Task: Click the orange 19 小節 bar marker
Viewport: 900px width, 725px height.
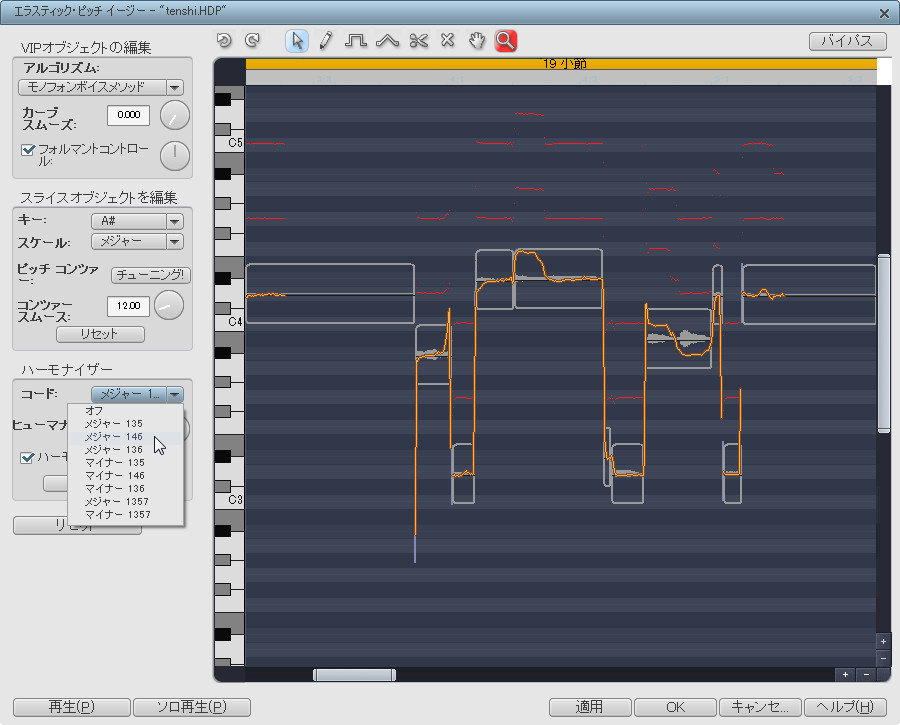Action: (561, 64)
